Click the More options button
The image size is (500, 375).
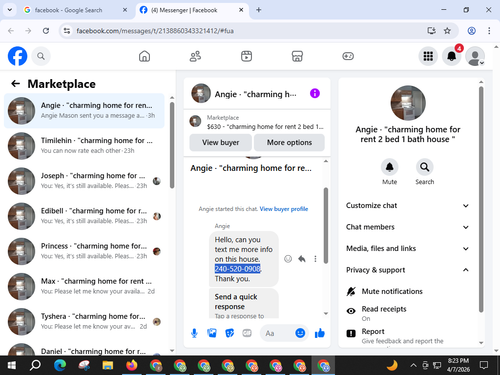tap(289, 142)
